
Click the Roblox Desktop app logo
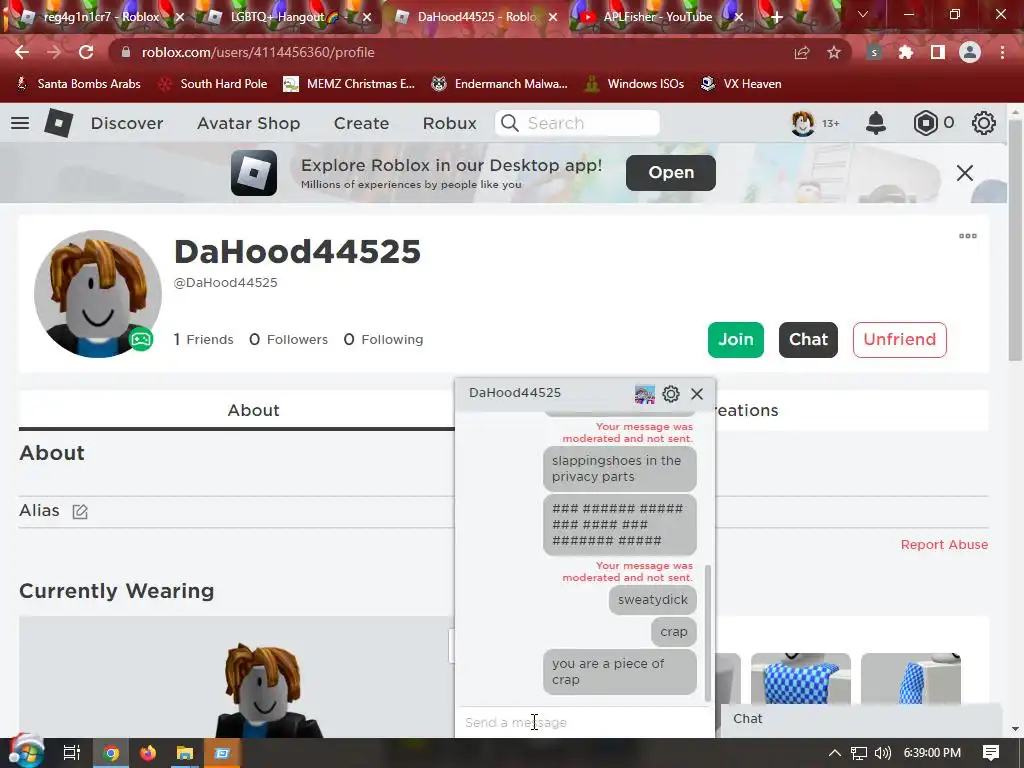[x=254, y=173]
